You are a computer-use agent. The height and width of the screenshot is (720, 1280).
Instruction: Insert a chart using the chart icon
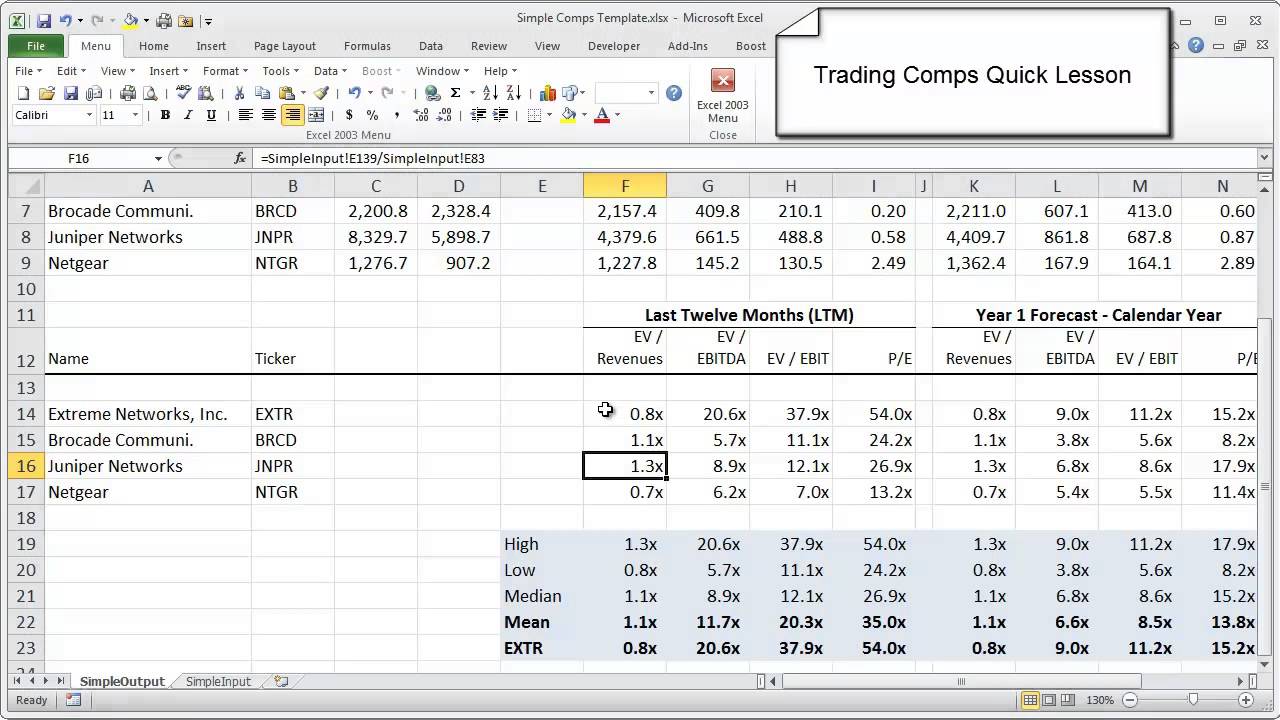point(547,93)
